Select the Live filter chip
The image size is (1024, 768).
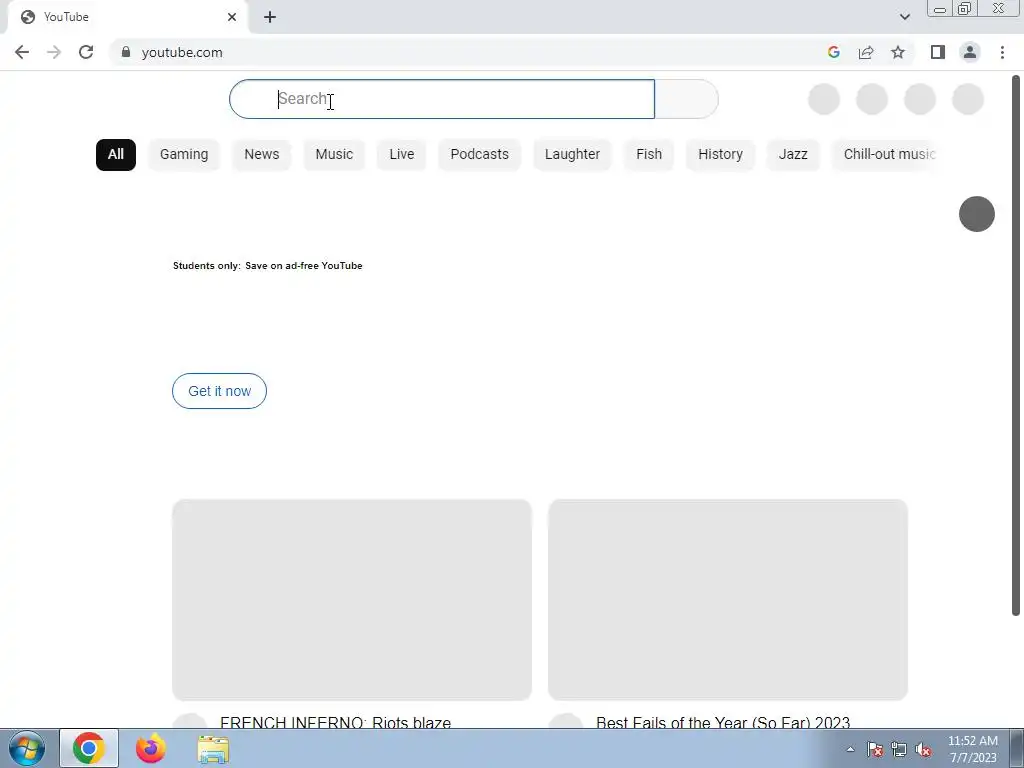coord(402,155)
